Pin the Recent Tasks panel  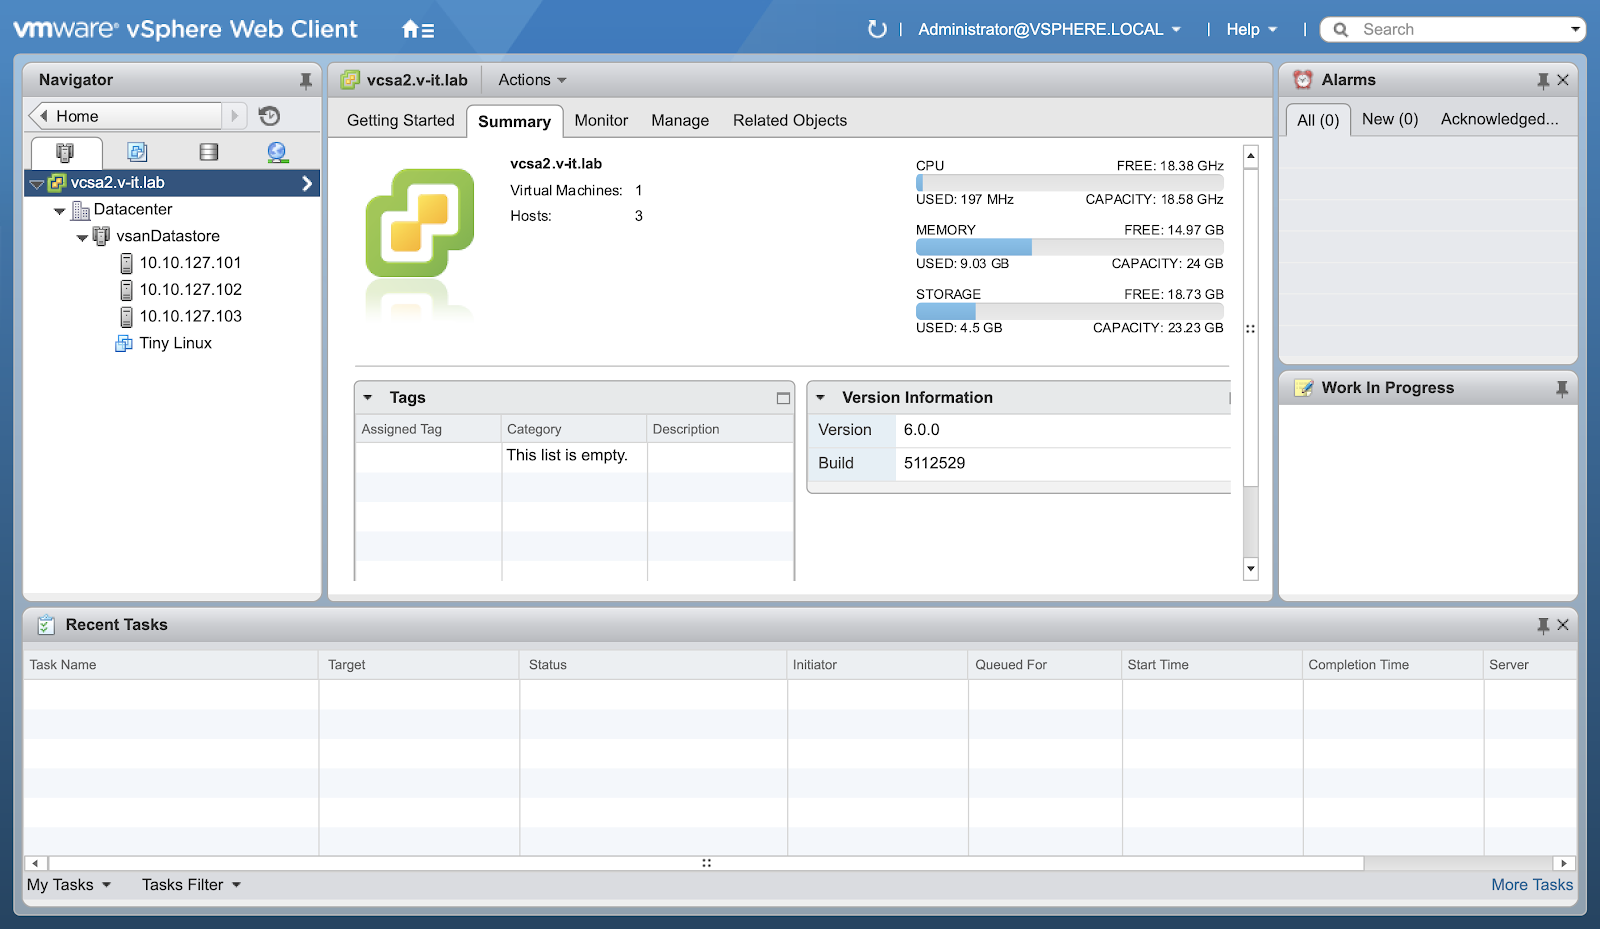[x=1543, y=626]
